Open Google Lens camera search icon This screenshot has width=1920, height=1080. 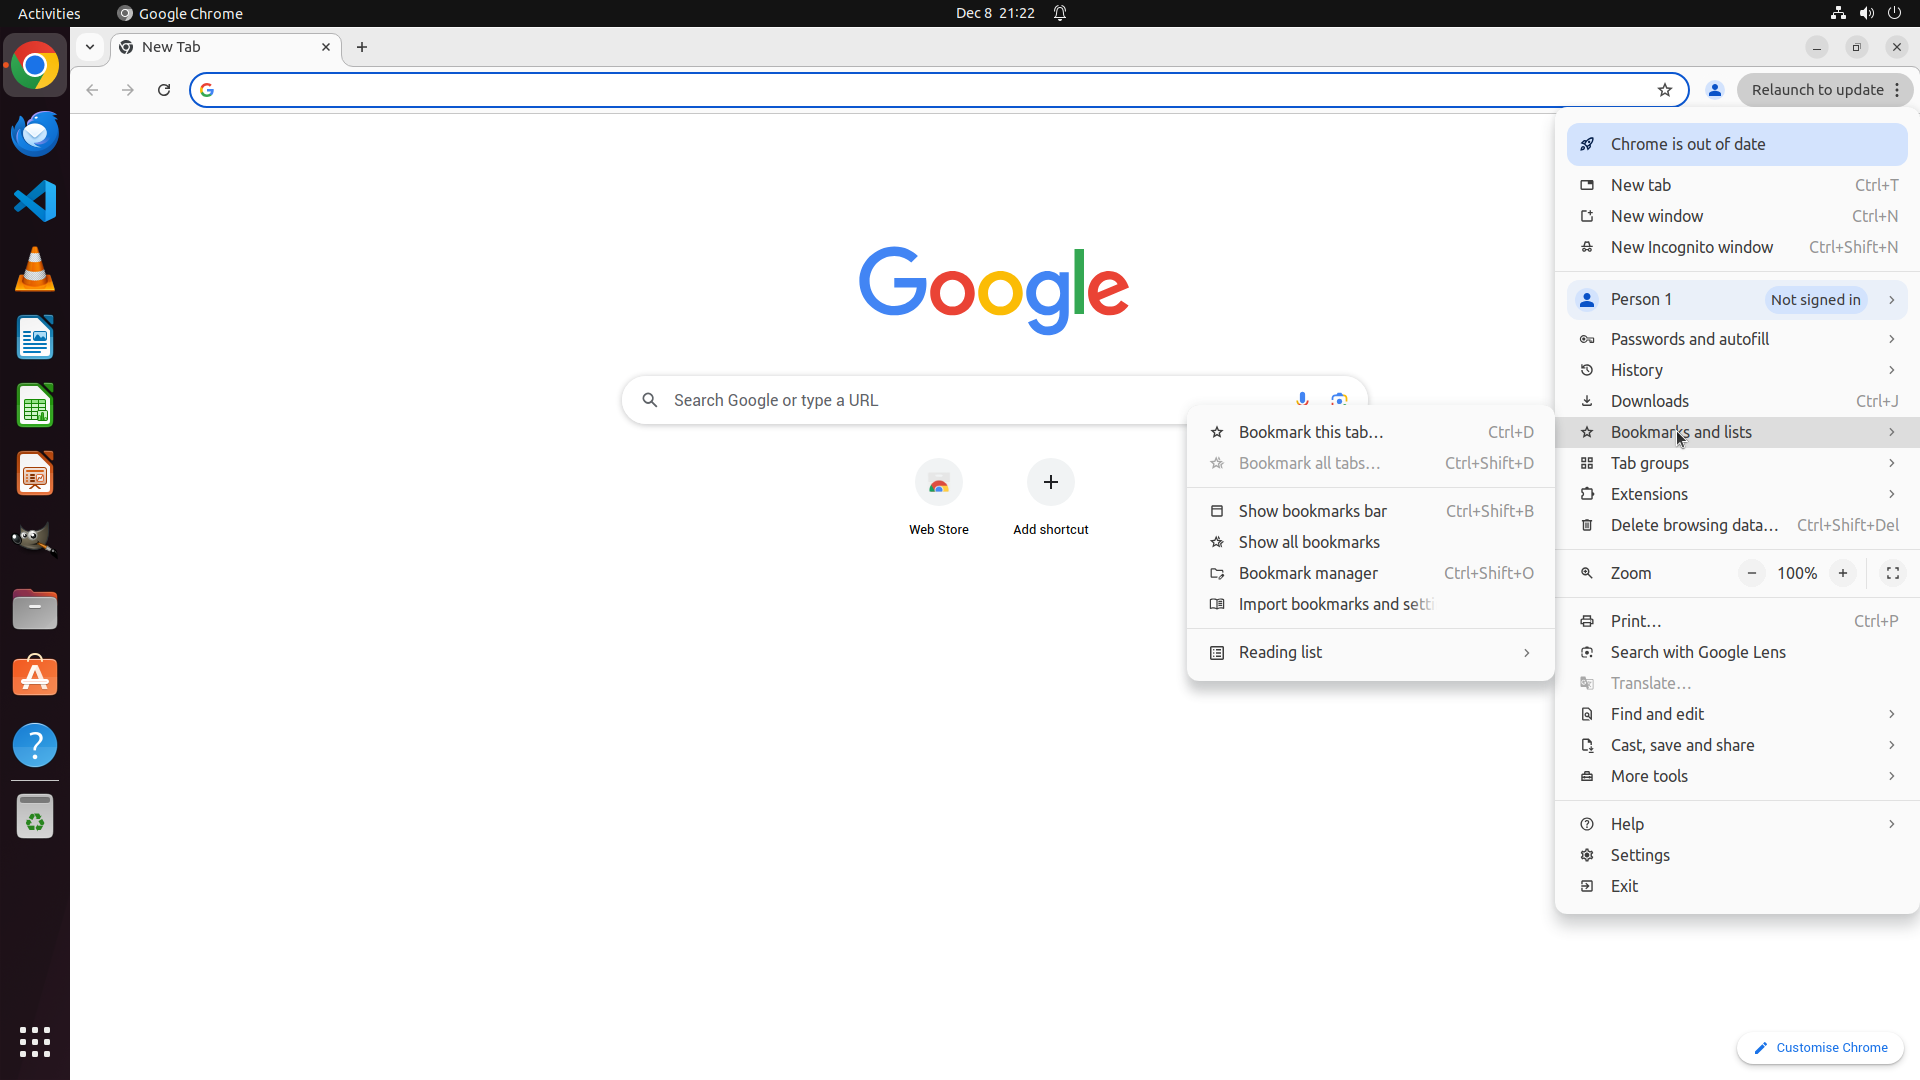[1339, 400]
